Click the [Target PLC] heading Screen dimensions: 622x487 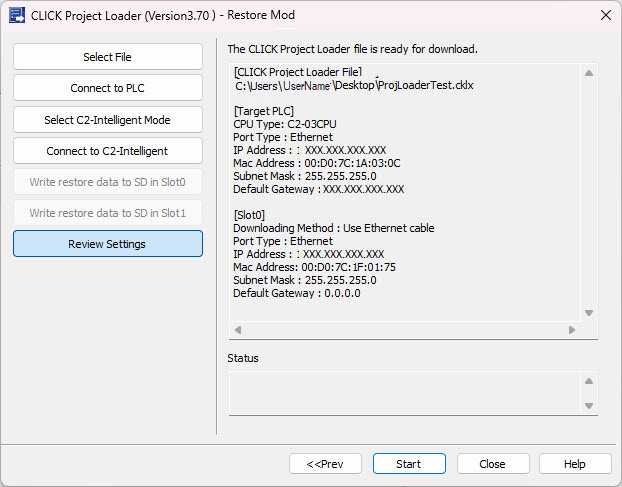coord(263,111)
